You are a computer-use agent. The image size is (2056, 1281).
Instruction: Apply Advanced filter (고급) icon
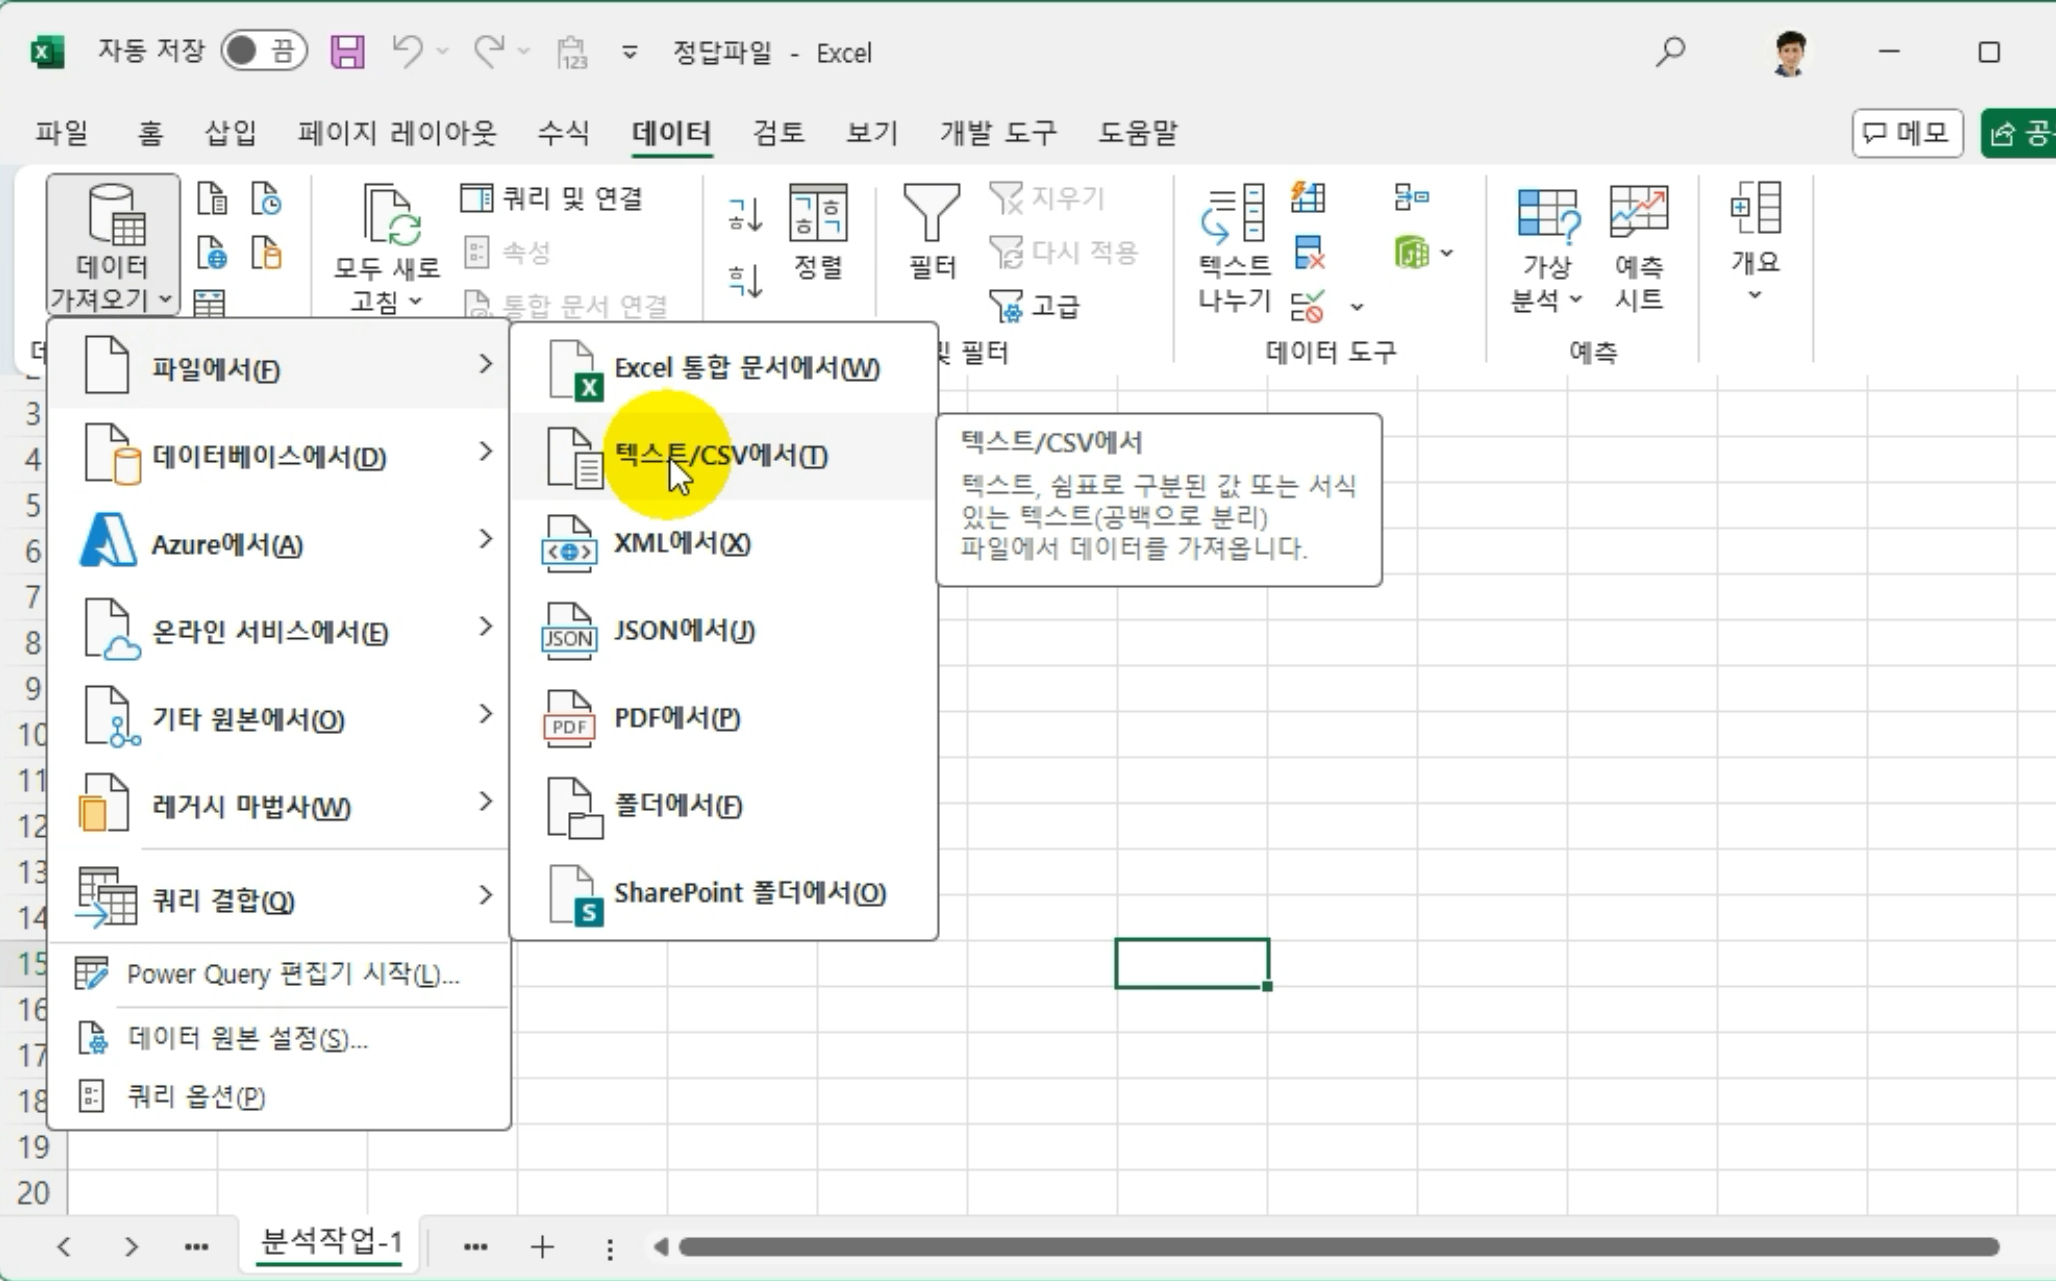(x=1005, y=305)
